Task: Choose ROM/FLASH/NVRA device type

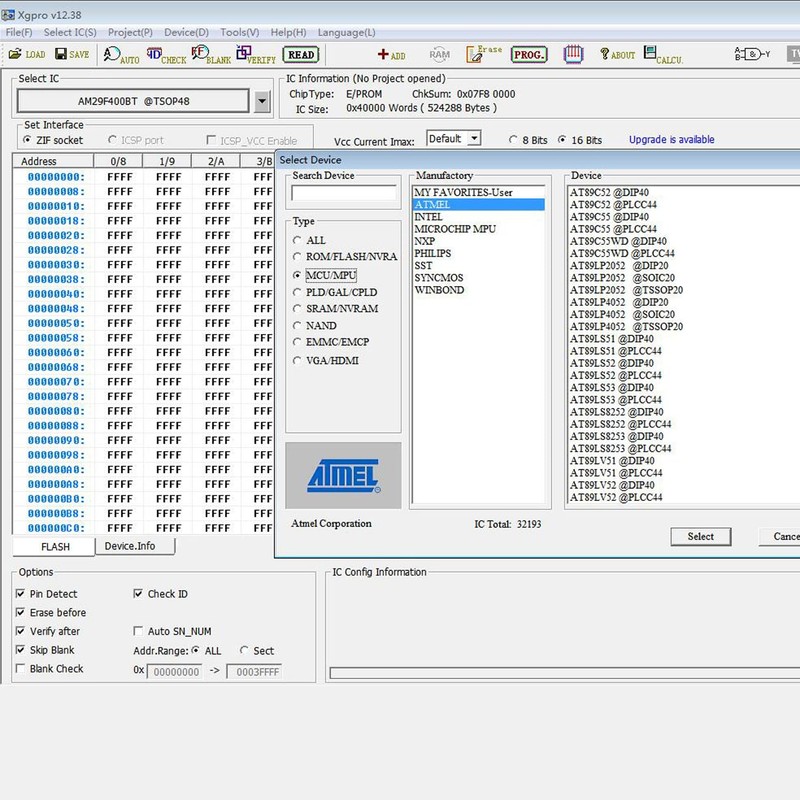Action: (x=345, y=256)
